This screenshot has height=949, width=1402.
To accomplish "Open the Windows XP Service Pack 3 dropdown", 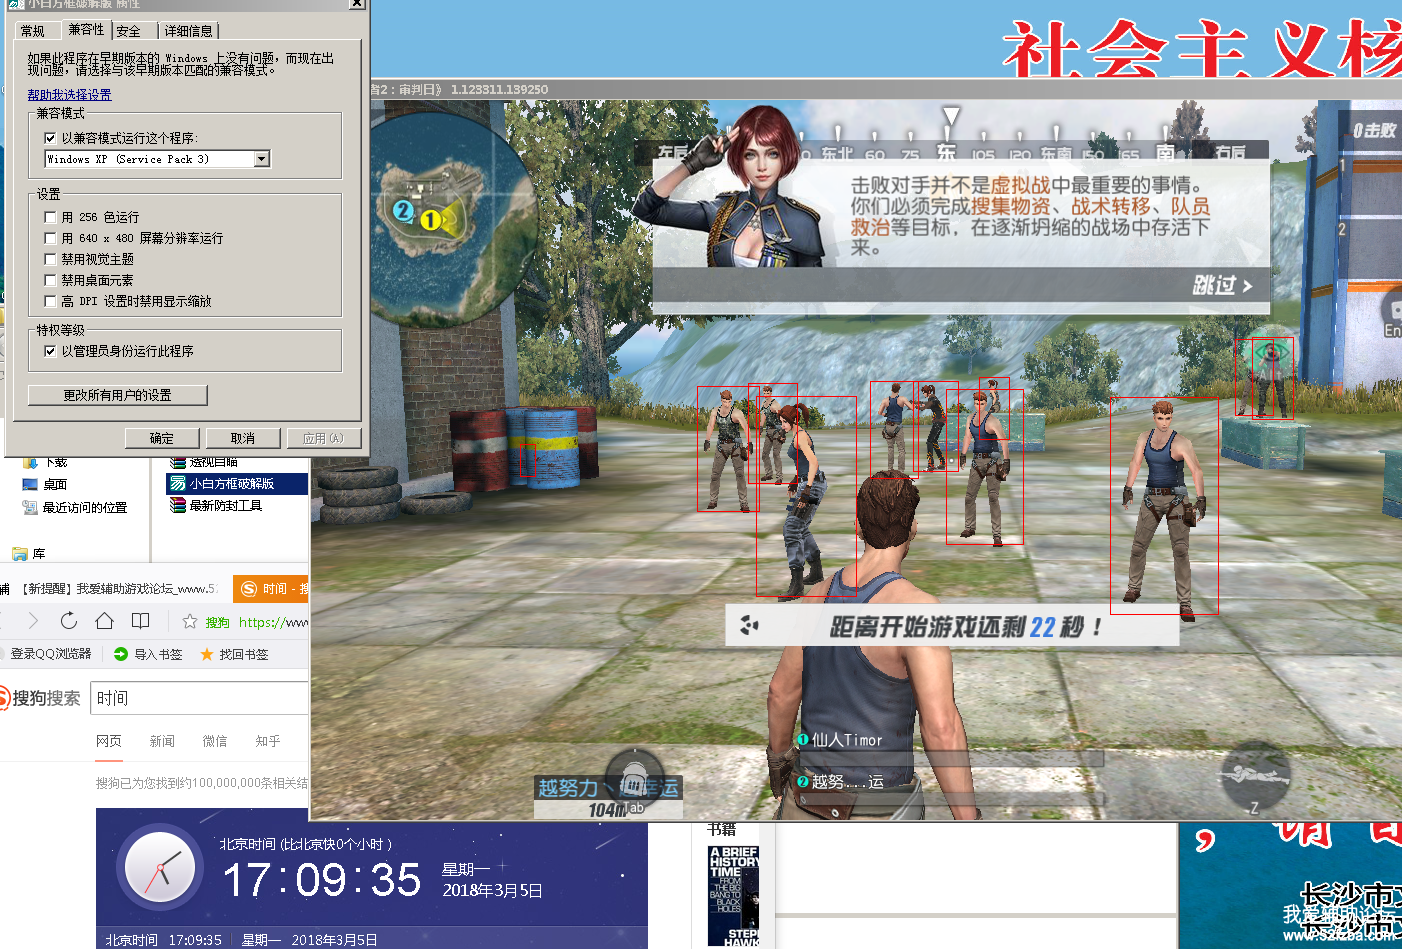I will pyautogui.click(x=262, y=159).
